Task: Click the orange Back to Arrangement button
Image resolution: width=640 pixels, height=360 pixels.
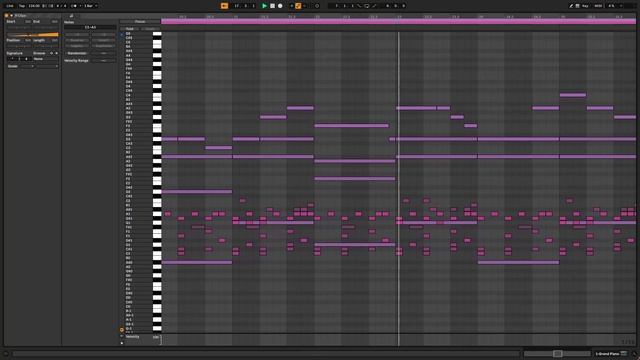Action: tap(224, 6)
